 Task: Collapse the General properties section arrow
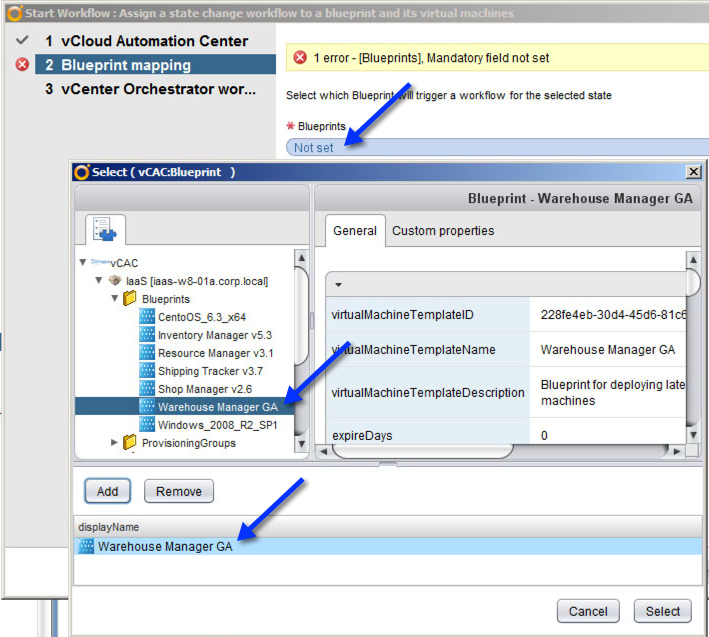(338, 285)
